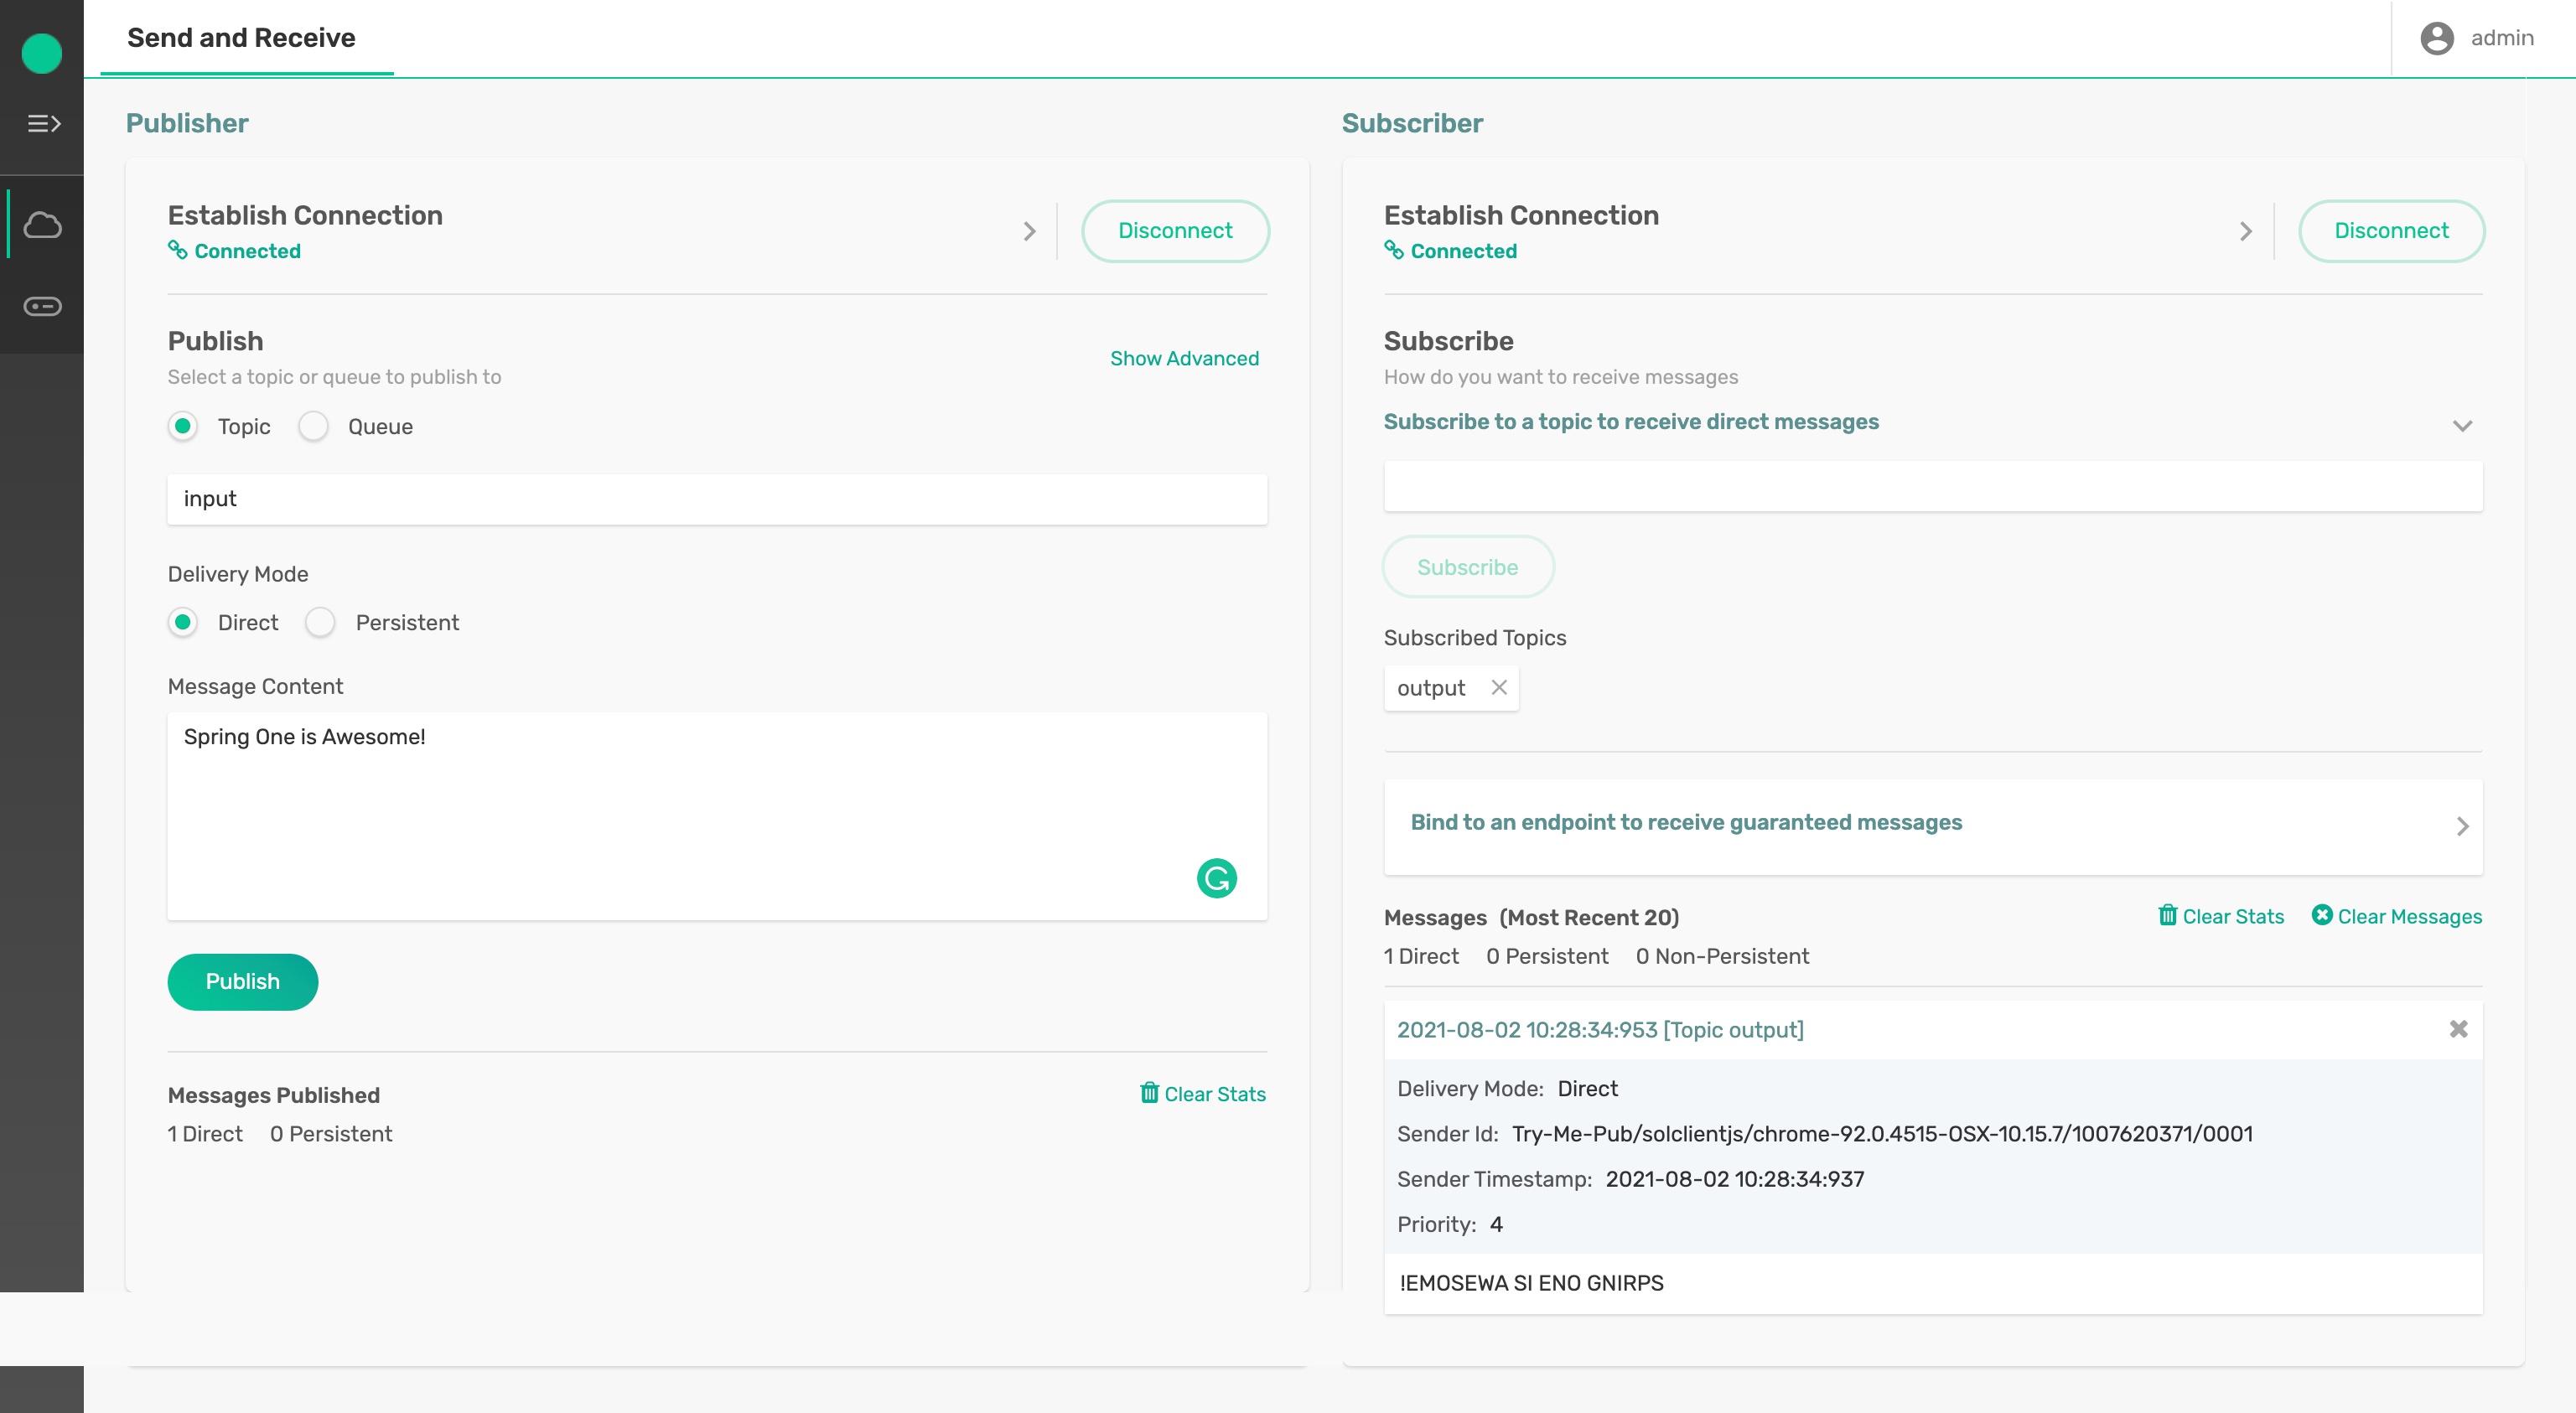Screen dimensions: 2576x1413
Task: Click the subscribe topic input field
Action: pyautogui.click(x=1932, y=487)
